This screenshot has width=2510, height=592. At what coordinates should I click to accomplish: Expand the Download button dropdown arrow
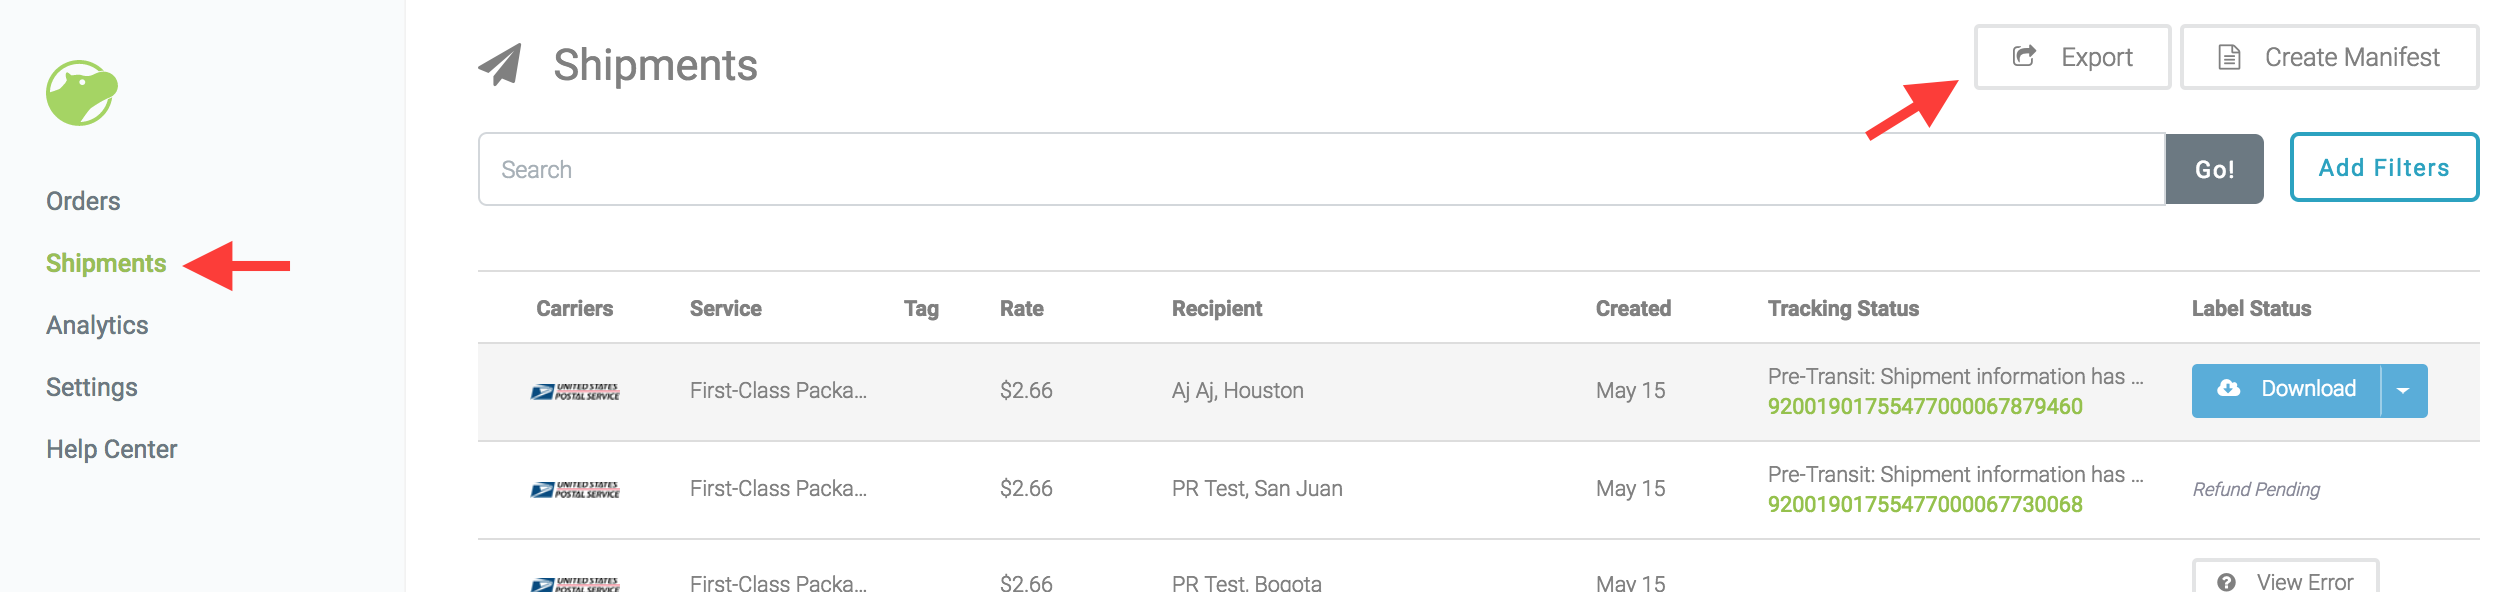point(2403,391)
